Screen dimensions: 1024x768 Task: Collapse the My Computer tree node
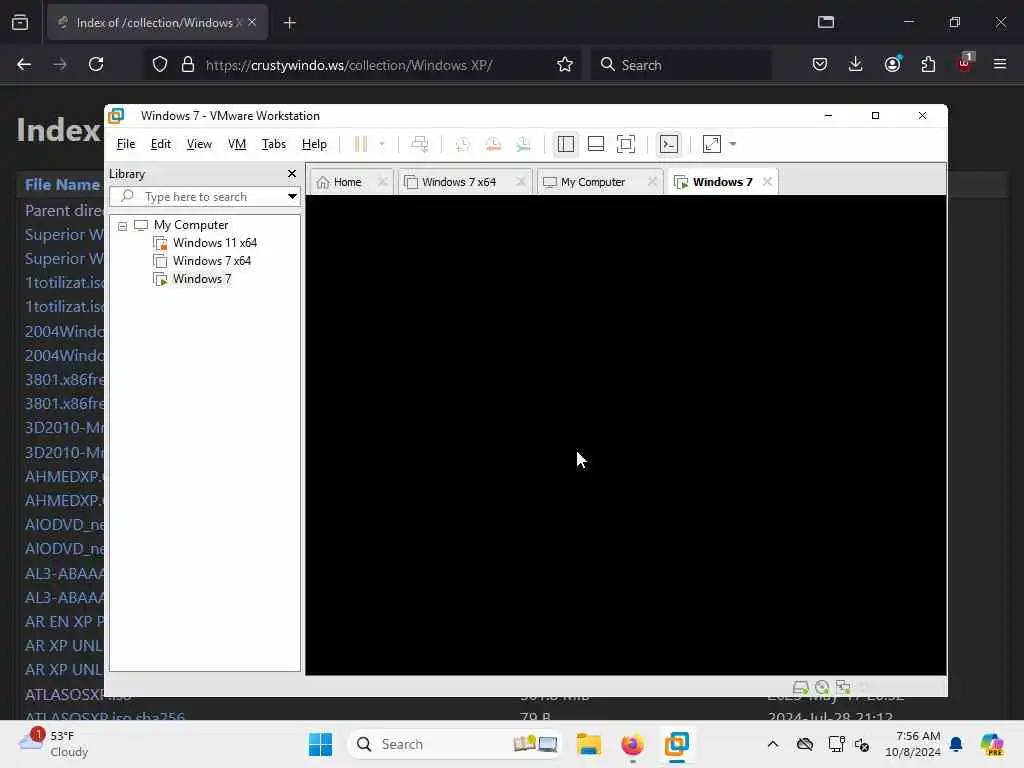[x=122, y=226]
